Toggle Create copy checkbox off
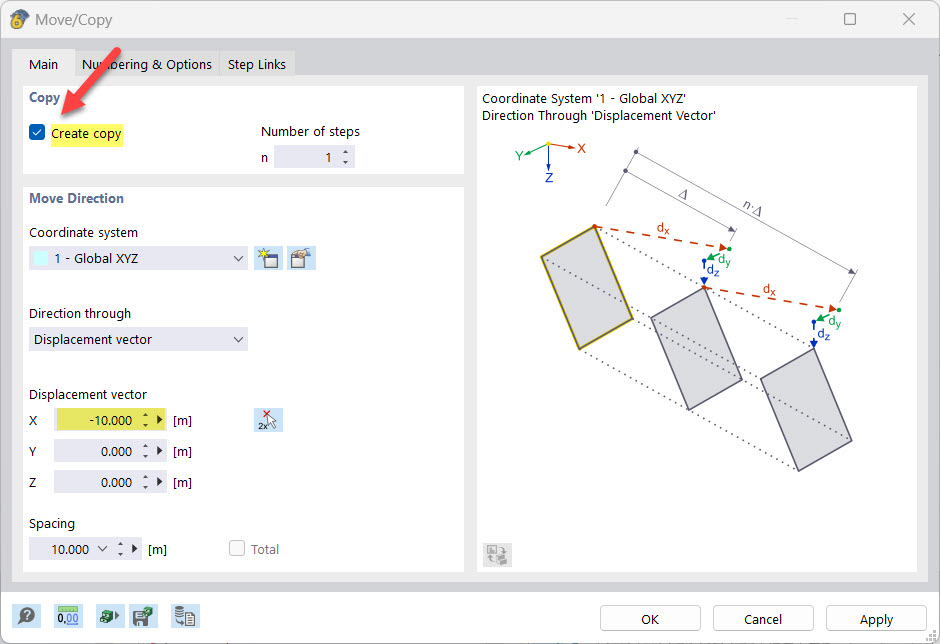The image size is (940, 644). tap(36, 131)
